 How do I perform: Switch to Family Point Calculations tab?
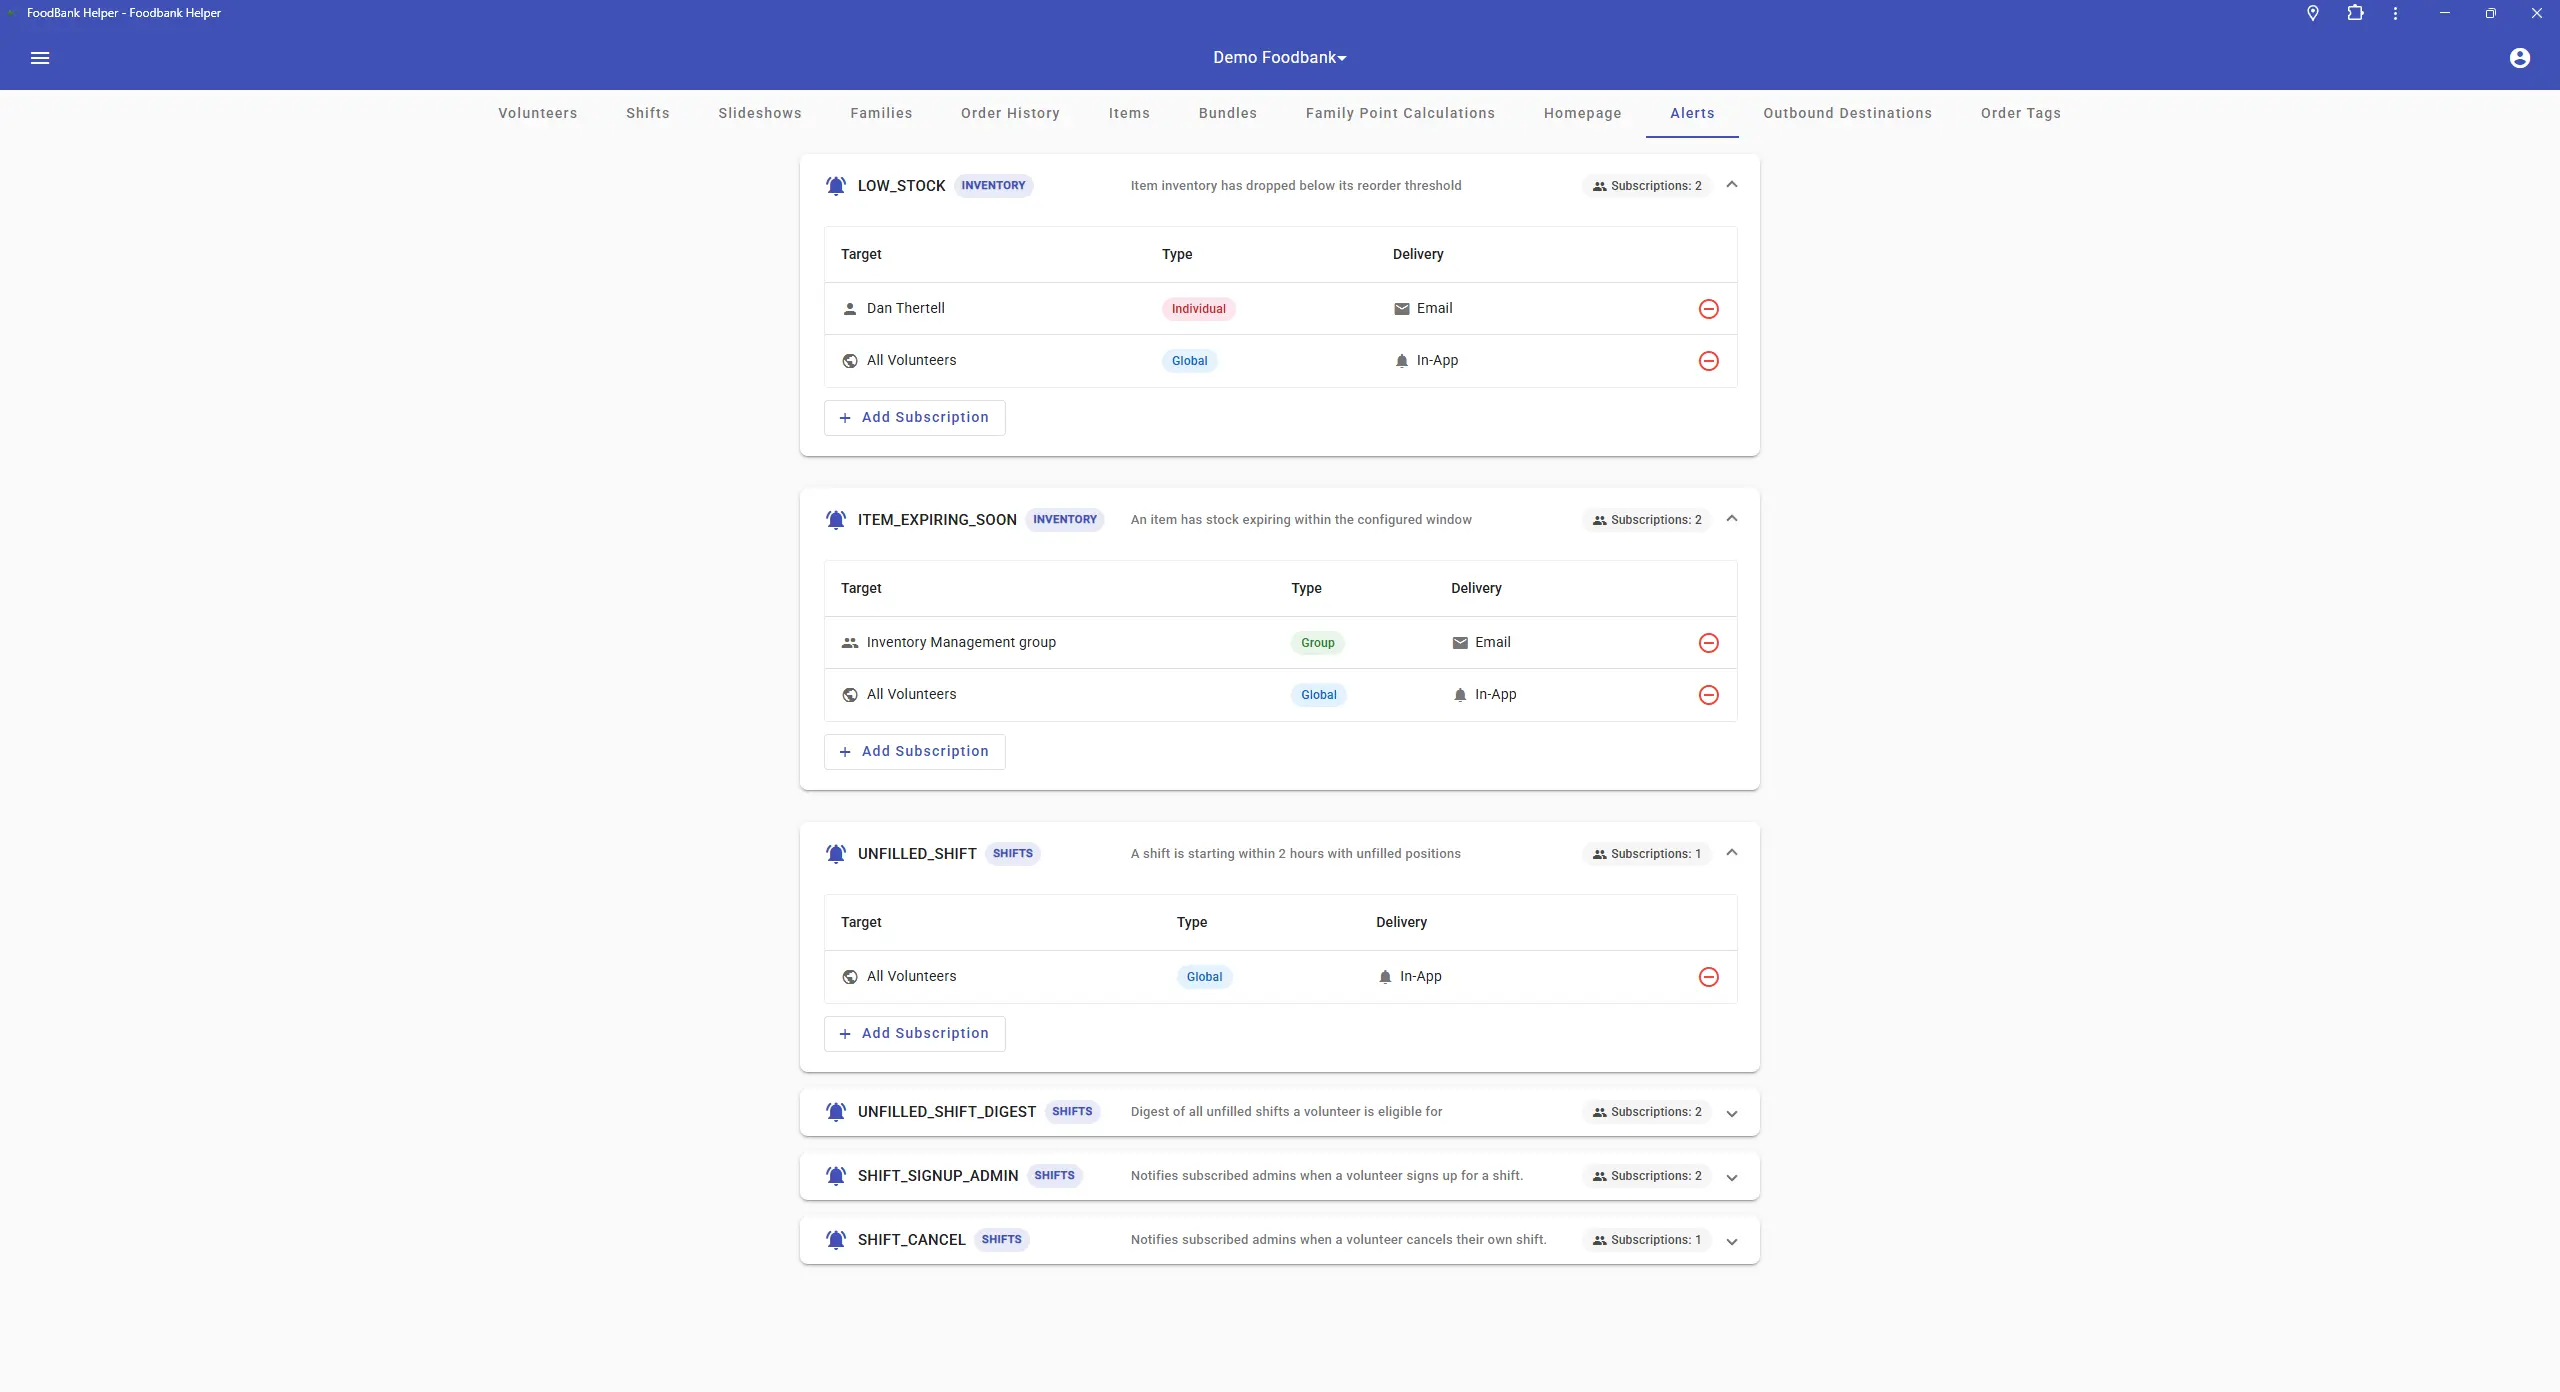1399,113
